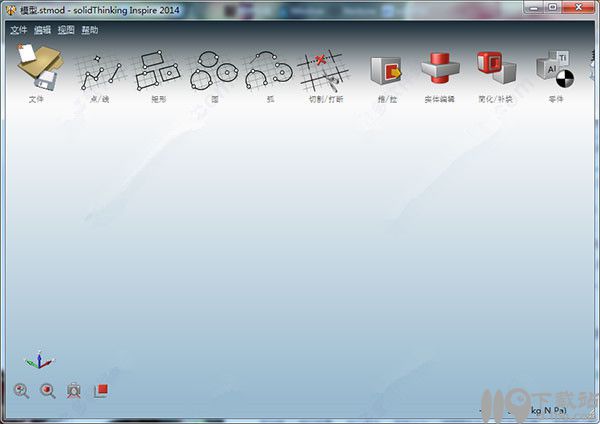The width and height of the screenshot is (600, 424).
Task: Open the 视图 menu
Action: tap(66, 30)
